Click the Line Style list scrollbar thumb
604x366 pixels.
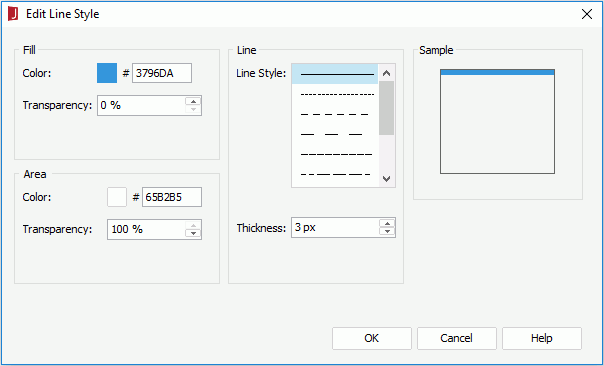(x=387, y=108)
